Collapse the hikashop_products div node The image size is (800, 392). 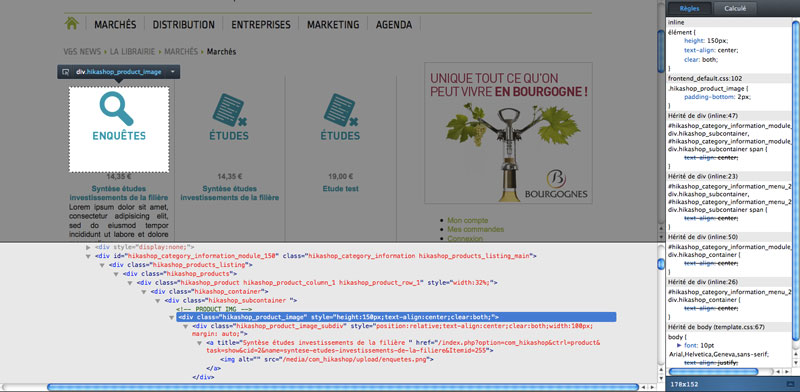click(x=117, y=274)
